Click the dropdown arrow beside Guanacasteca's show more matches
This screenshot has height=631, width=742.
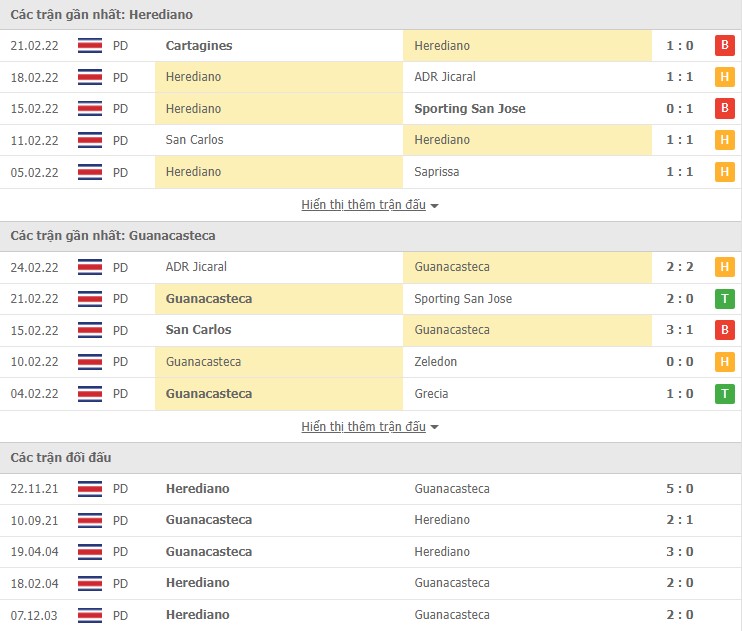434,428
